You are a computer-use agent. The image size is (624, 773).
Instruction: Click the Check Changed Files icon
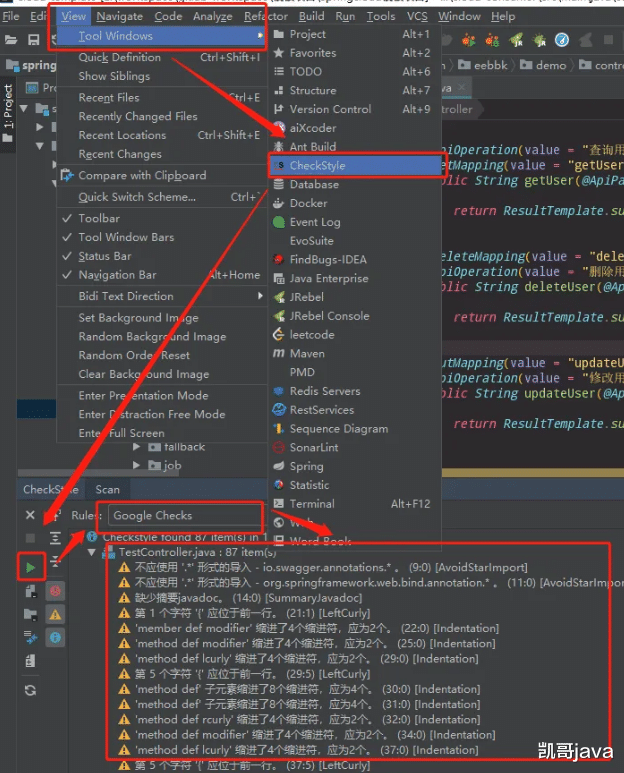(31, 637)
